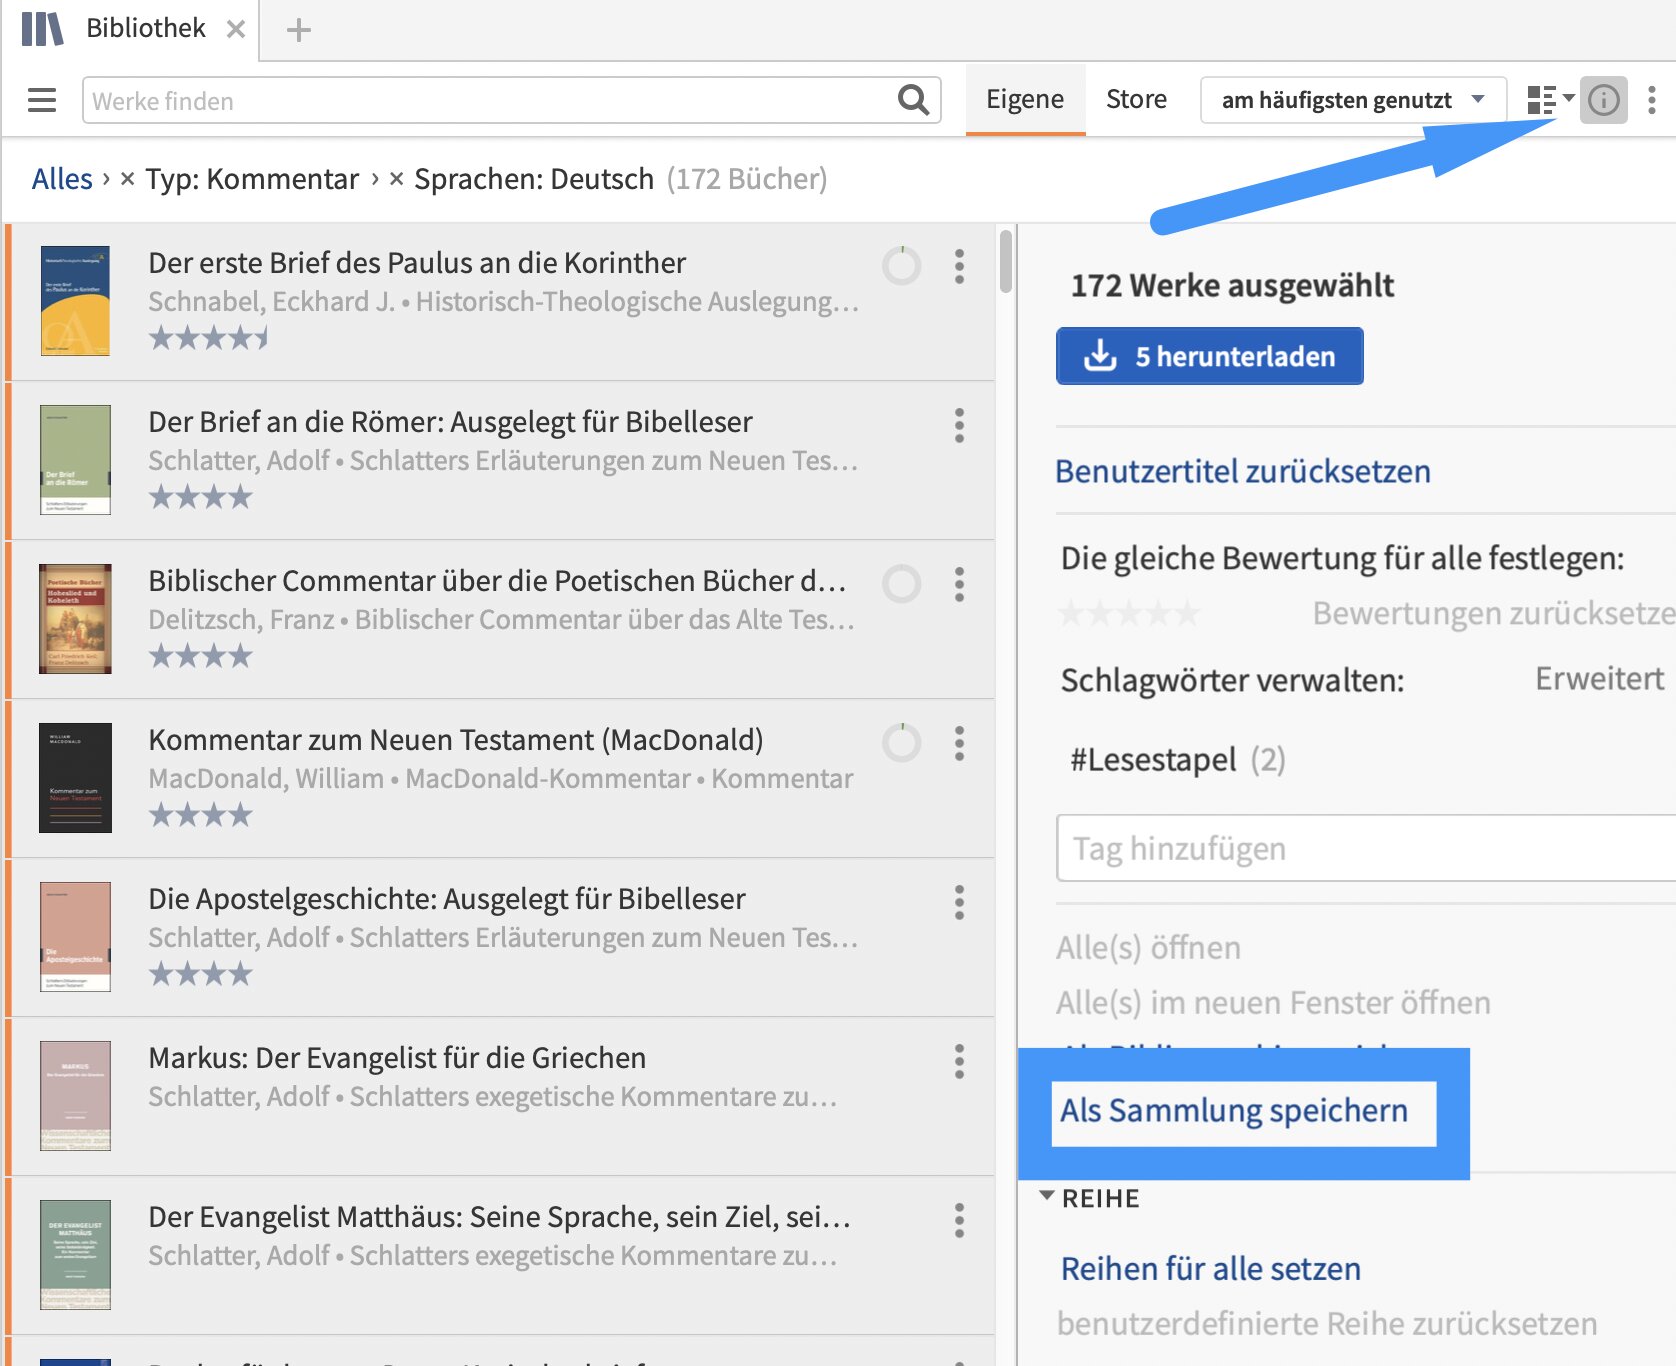The width and height of the screenshot is (1676, 1366).
Task: Remove the Sprachen: Deutsch filter
Action: pos(396,179)
